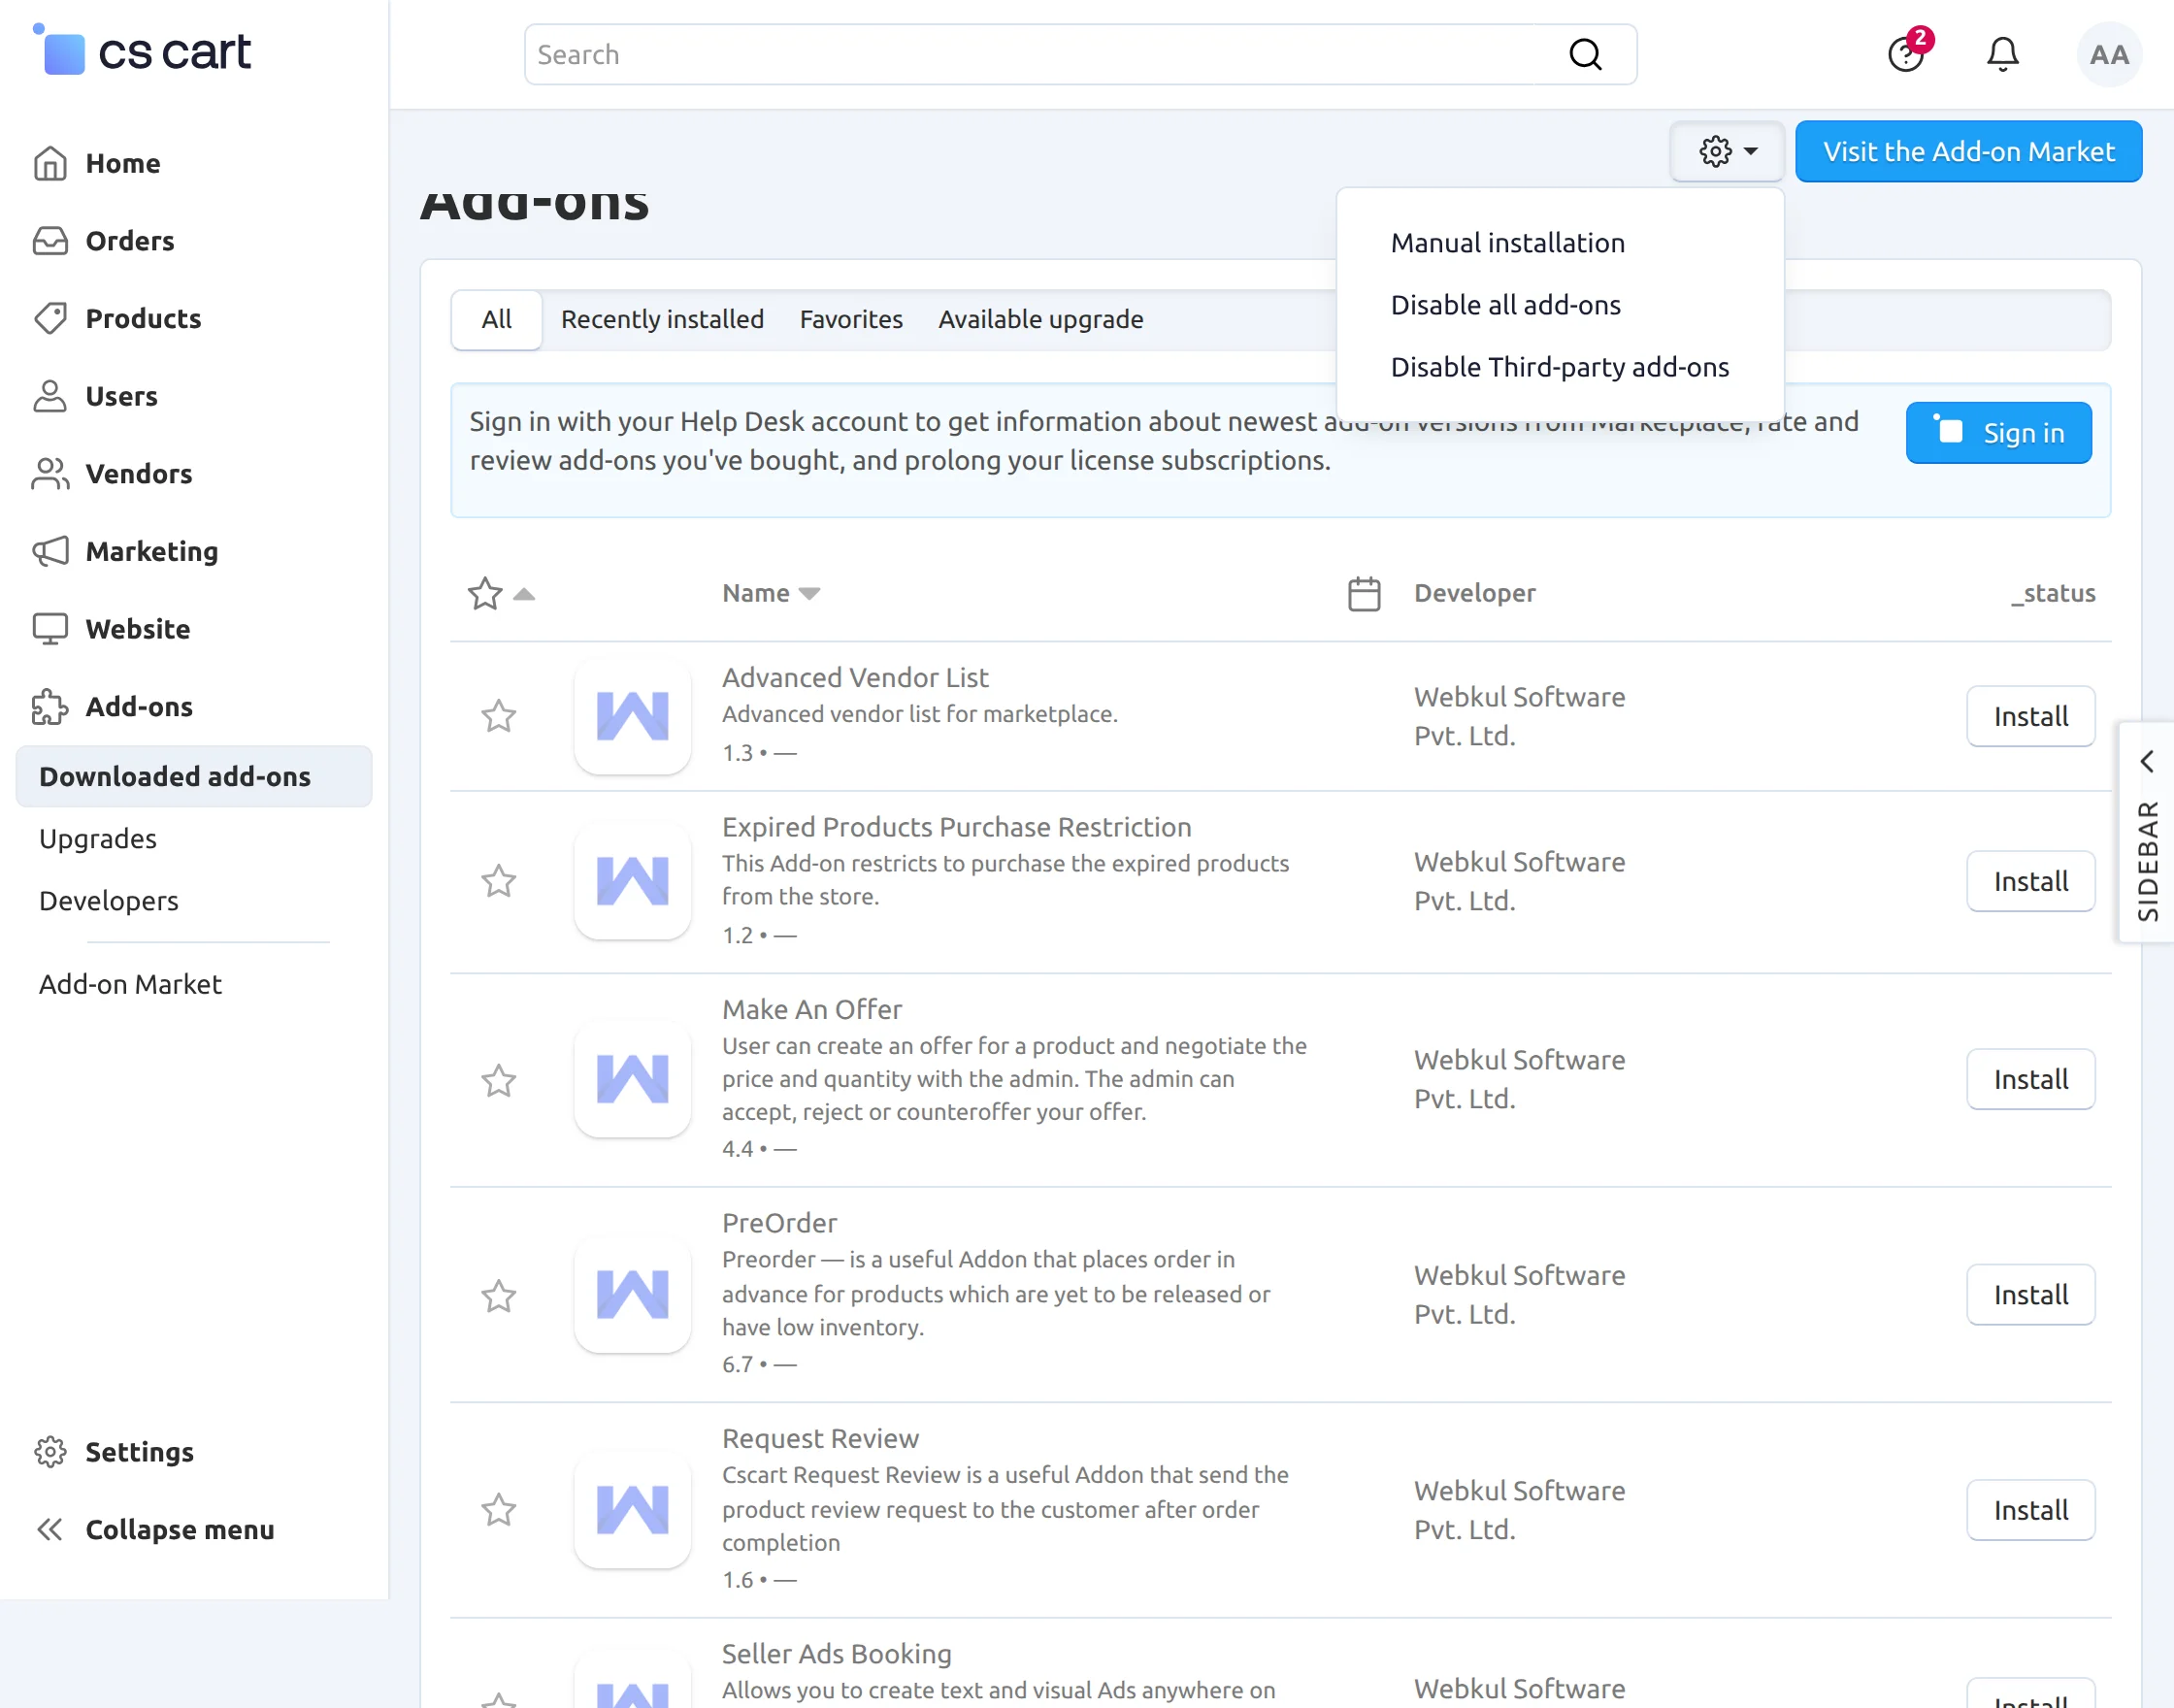2174x1708 pixels.
Task: Open Expired Products Purchase Restriction link
Action: click(x=957, y=827)
